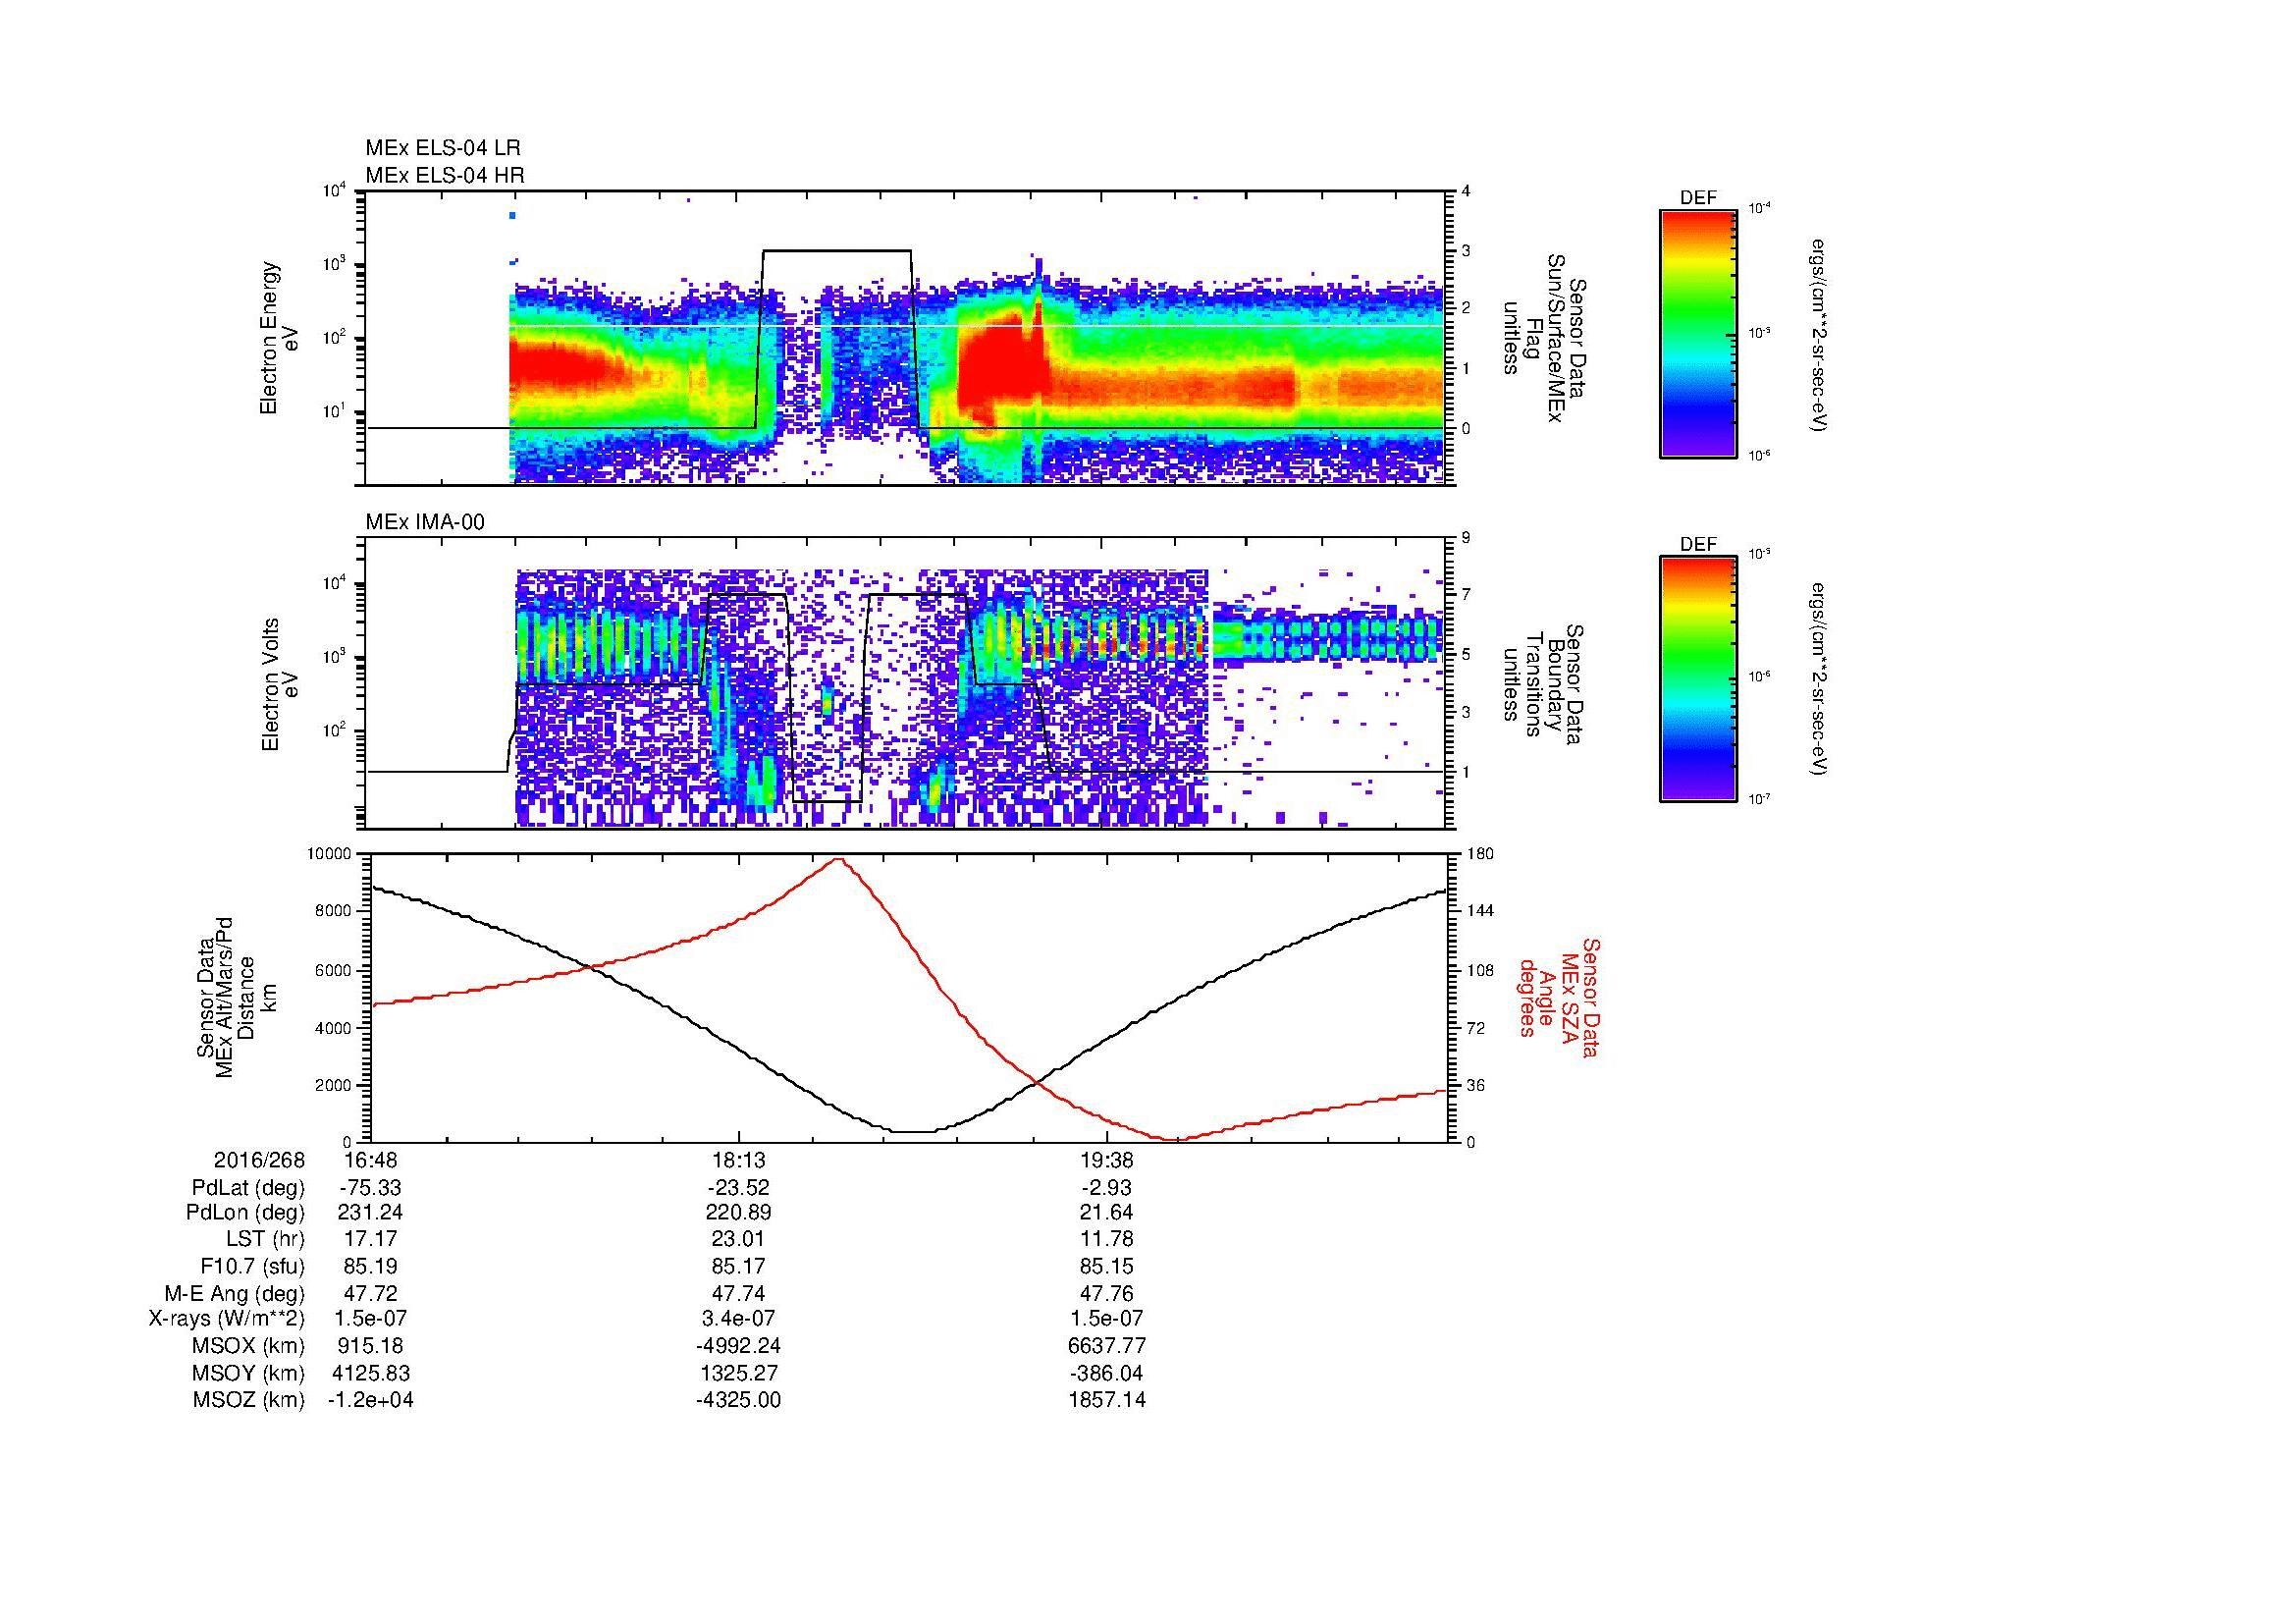Click the MSOY value 1325.27
The width and height of the screenshot is (2296, 1623).
tap(739, 1373)
